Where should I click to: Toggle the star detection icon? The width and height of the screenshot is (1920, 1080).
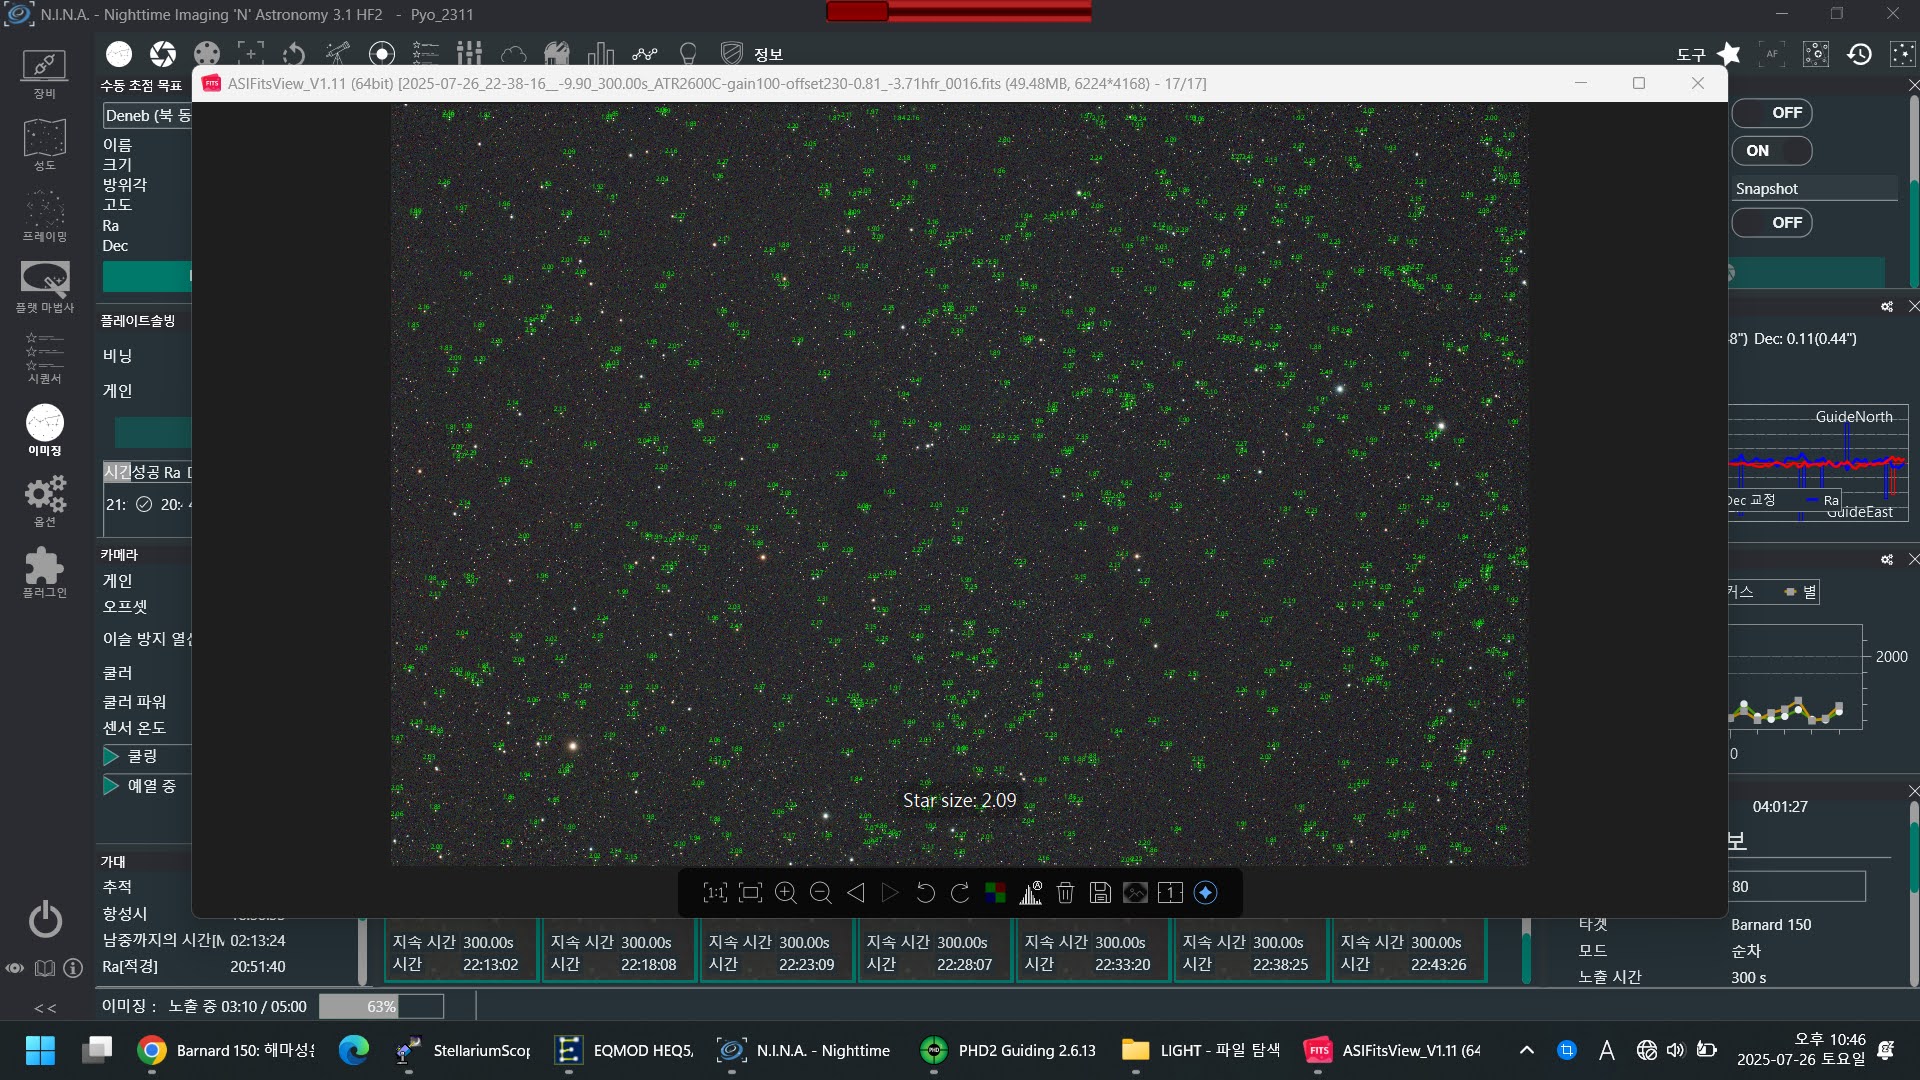[x=1206, y=893]
